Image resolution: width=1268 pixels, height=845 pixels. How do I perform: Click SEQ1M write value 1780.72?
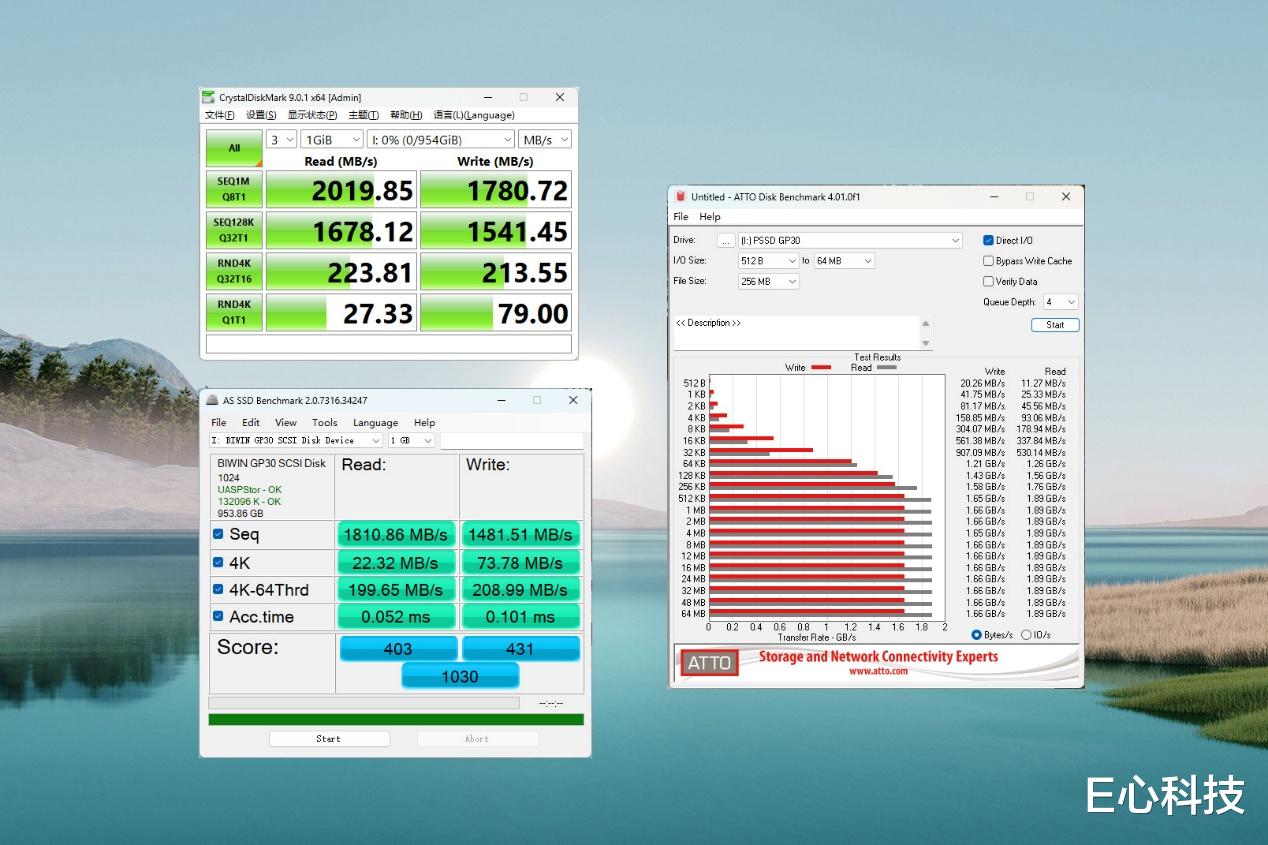click(x=496, y=189)
